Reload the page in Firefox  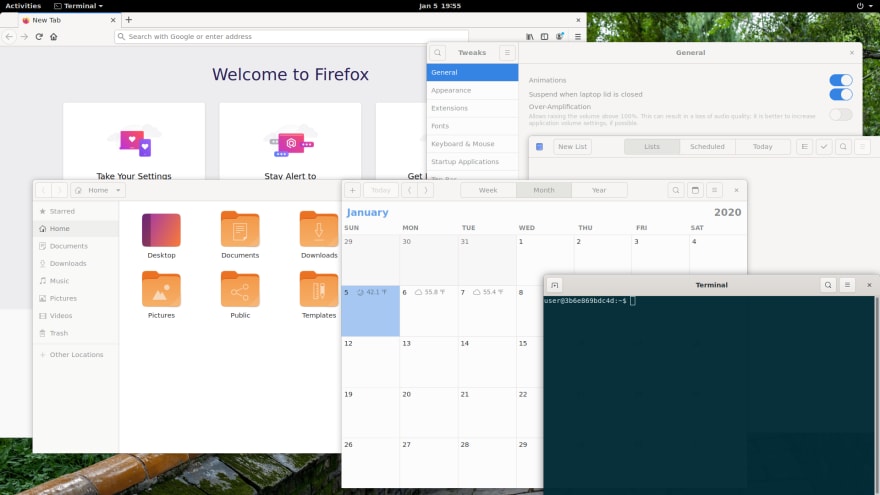pyautogui.click(x=39, y=36)
